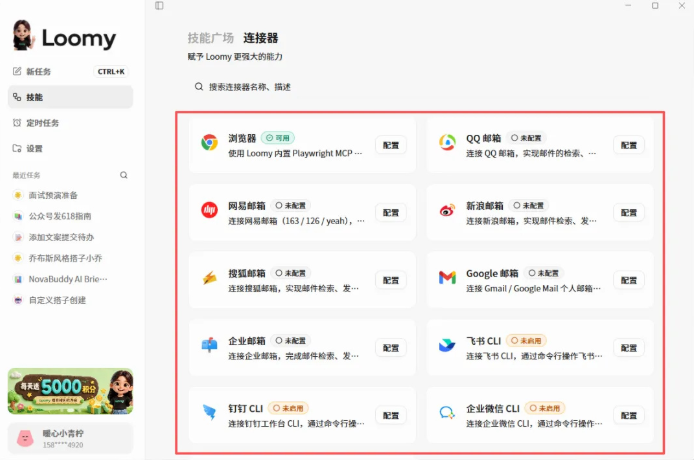694x460 pixels.
Task: Click the 新浪邮箱 Weibo-eye icon
Action: click(447, 210)
